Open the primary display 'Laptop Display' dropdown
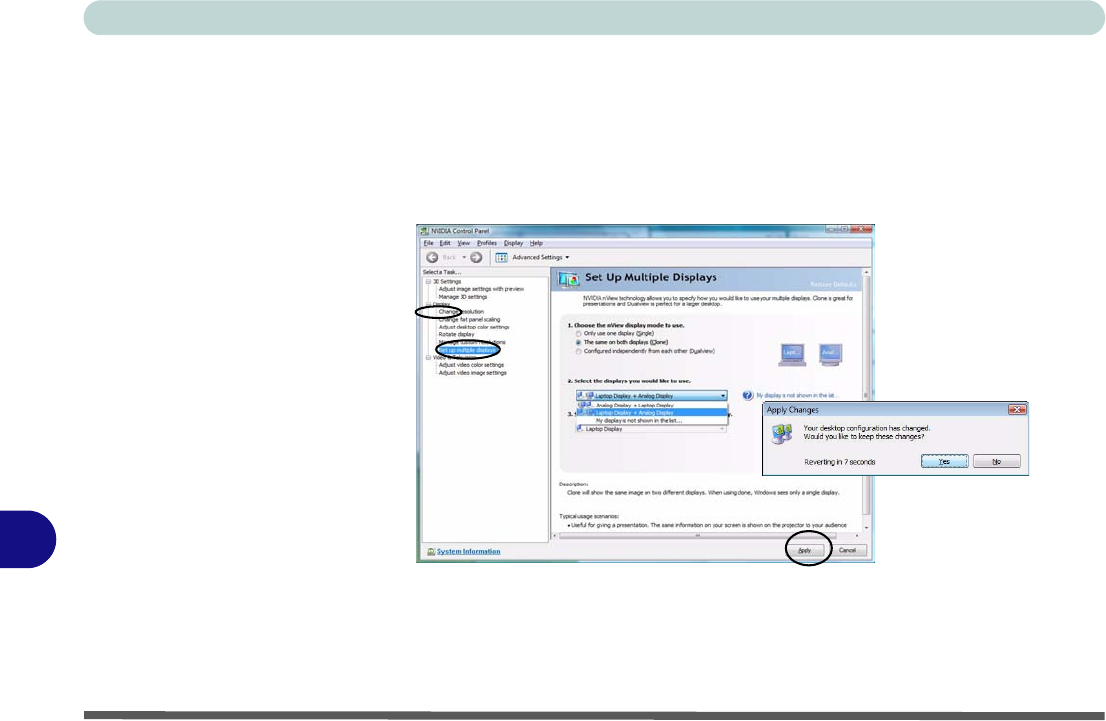1106x721 pixels. [651, 429]
